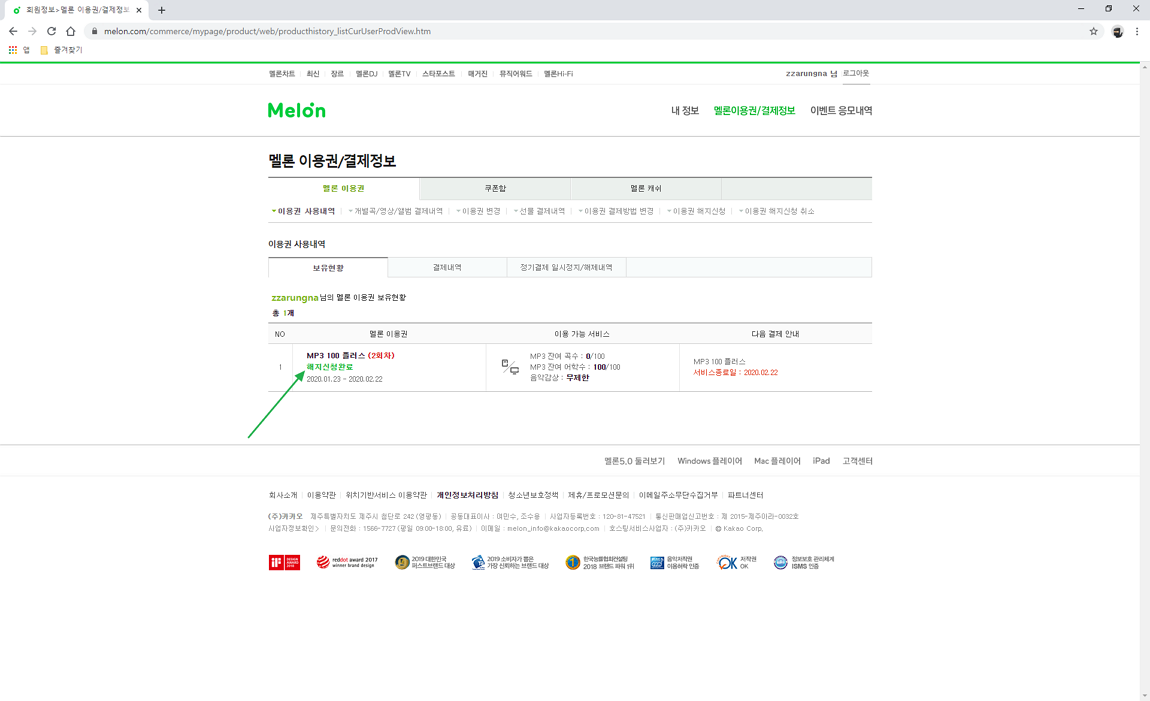Click the 해지신청완료 status text

pos(329,367)
